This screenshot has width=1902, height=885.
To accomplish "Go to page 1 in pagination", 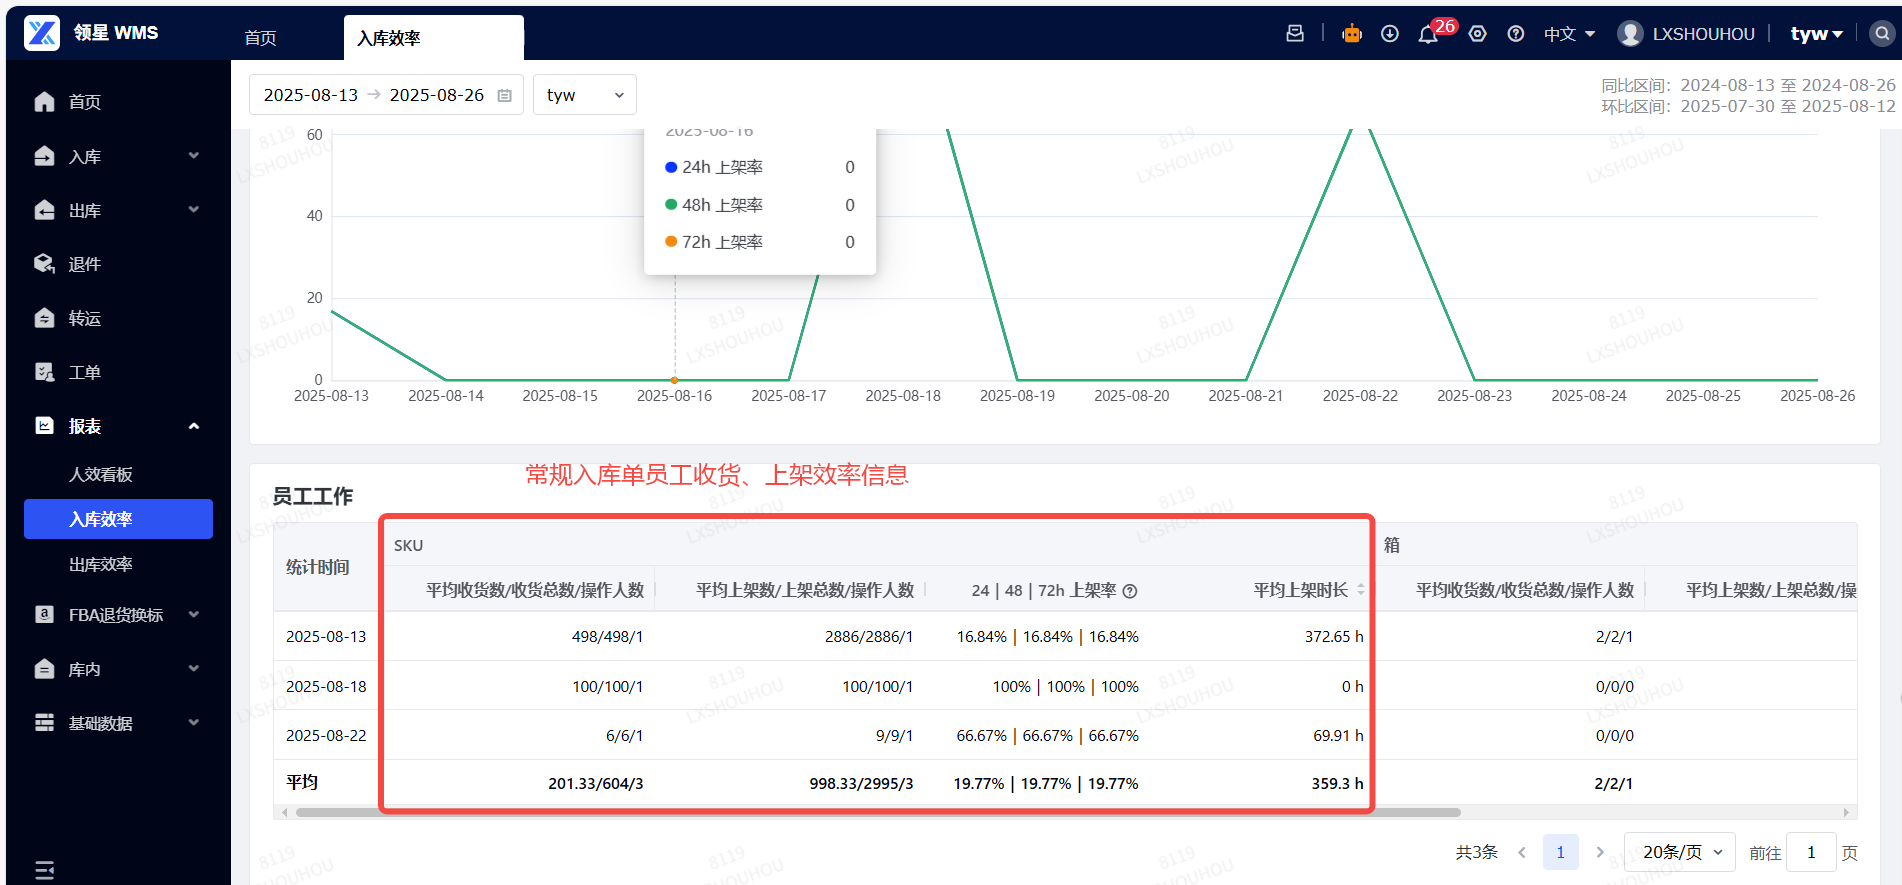I will (x=1560, y=852).
